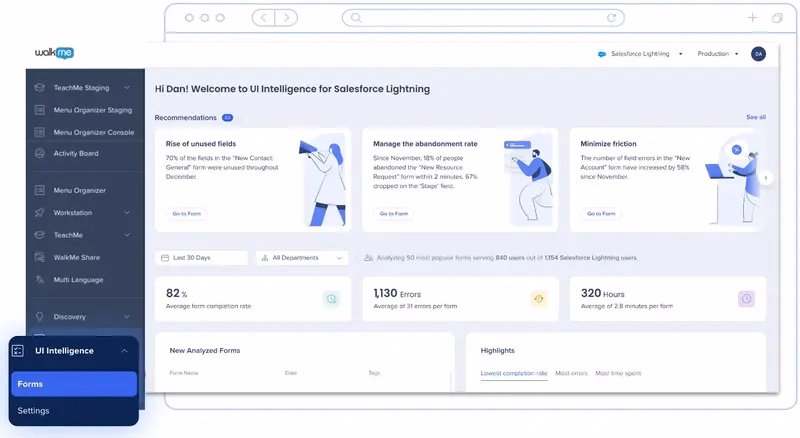Open the Production environment dropdown
Viewport: 800px width, 438px height.
pos(718,54)
